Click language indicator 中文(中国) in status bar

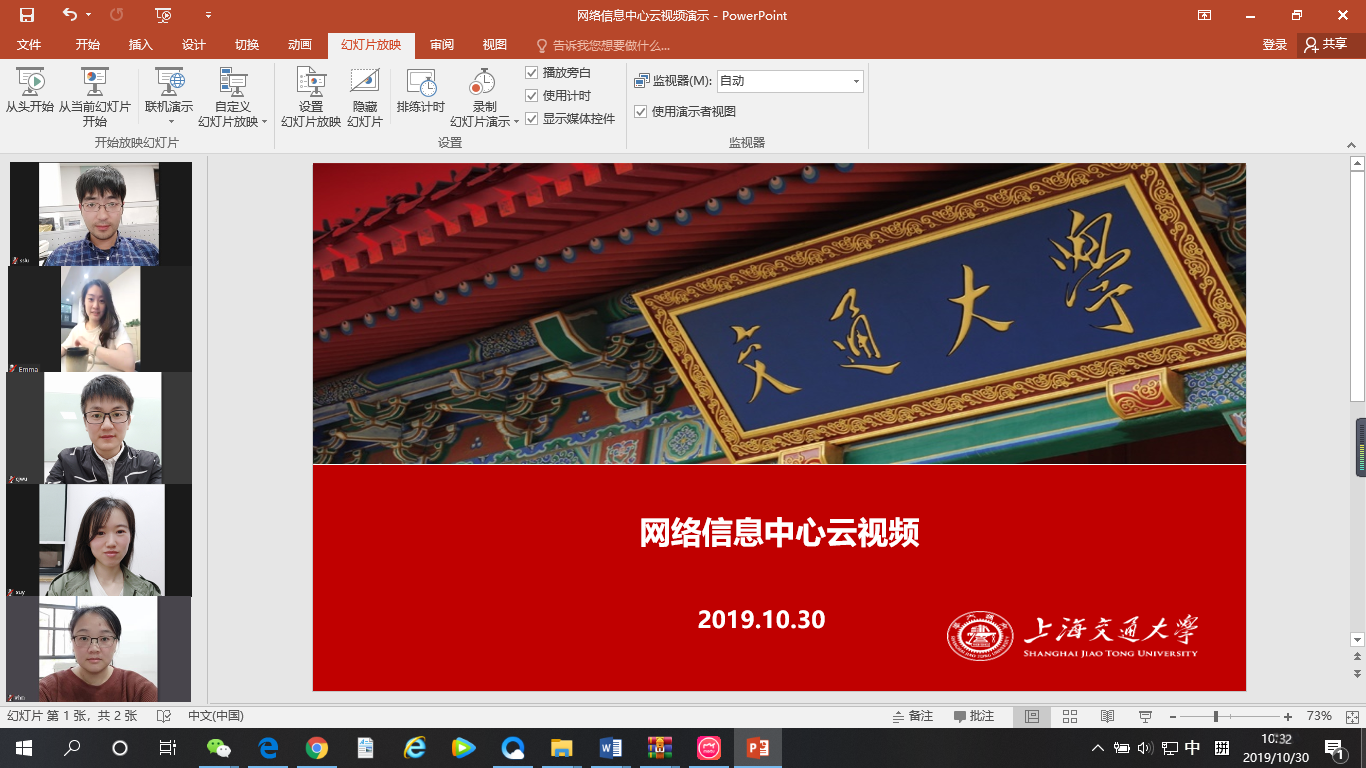tap(216, 716)
